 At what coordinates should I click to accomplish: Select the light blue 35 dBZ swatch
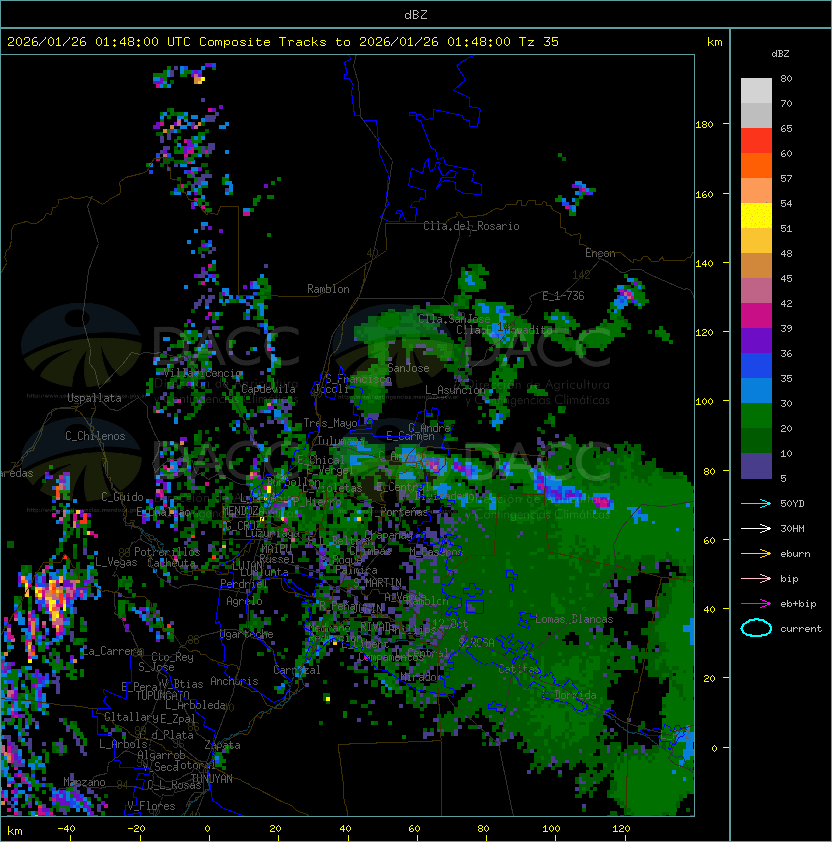pos(756,390)
